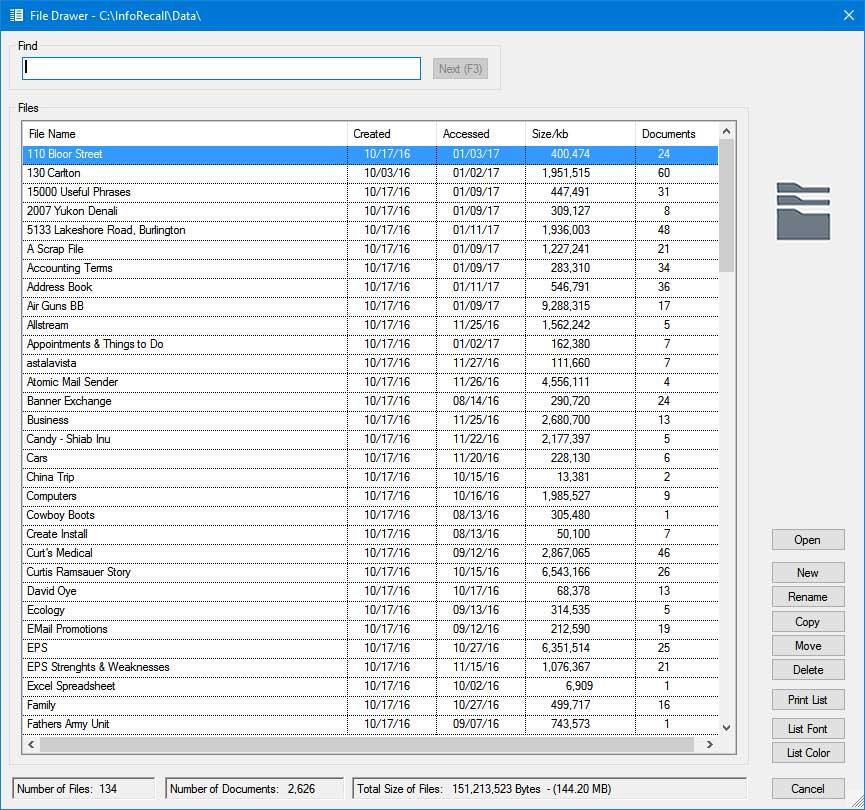Sort list by File Name column header

pos(185,134)
